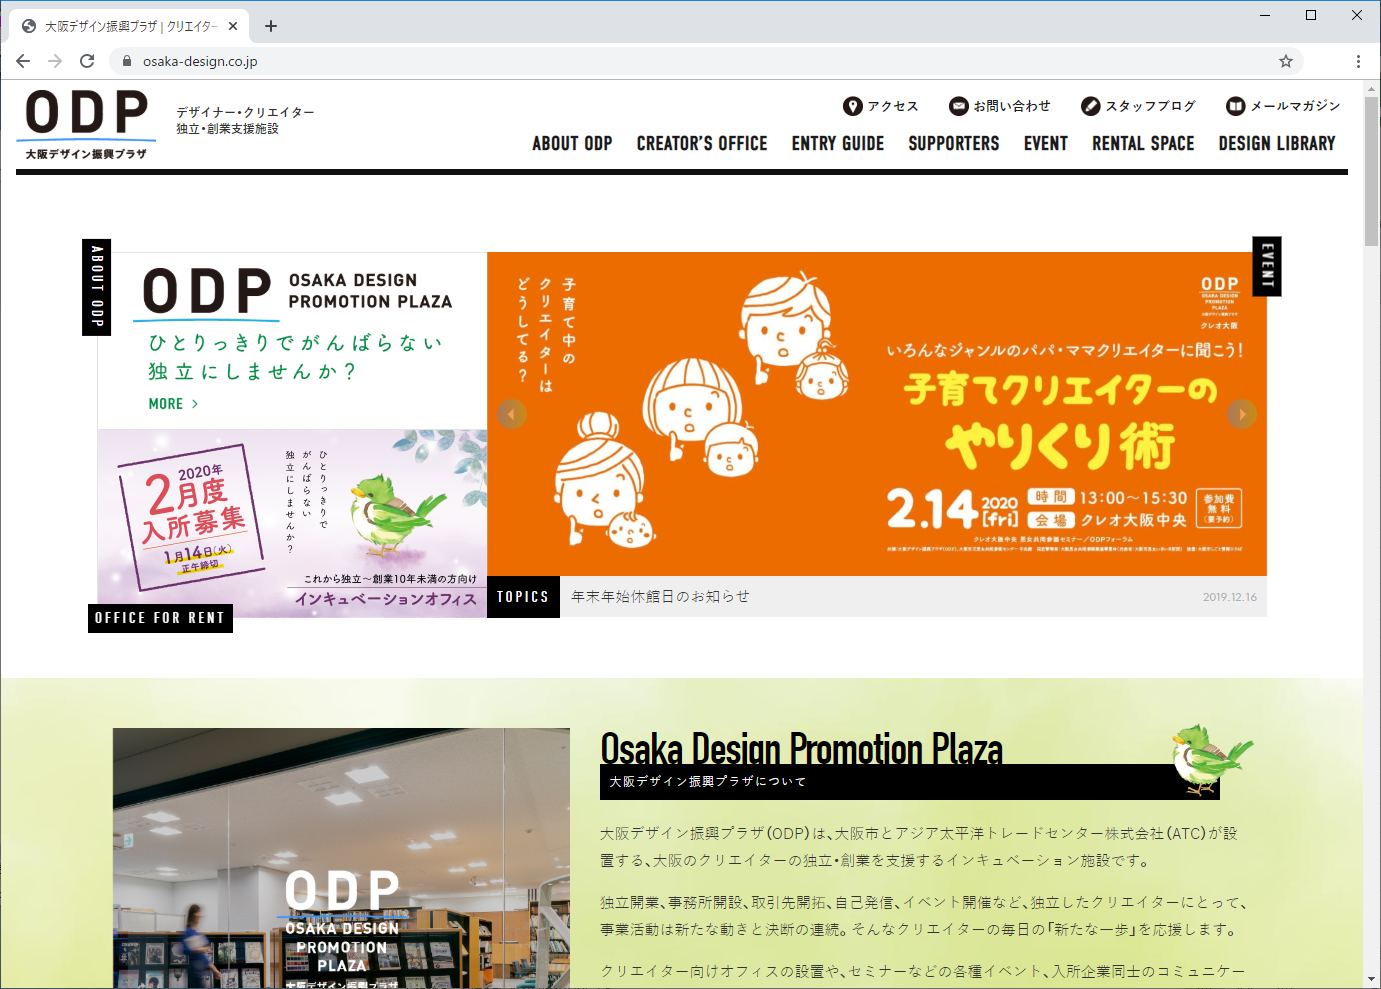Select ENTRY GUIDE in navigation
1381x989 pixels.
[x=838, y=144]
